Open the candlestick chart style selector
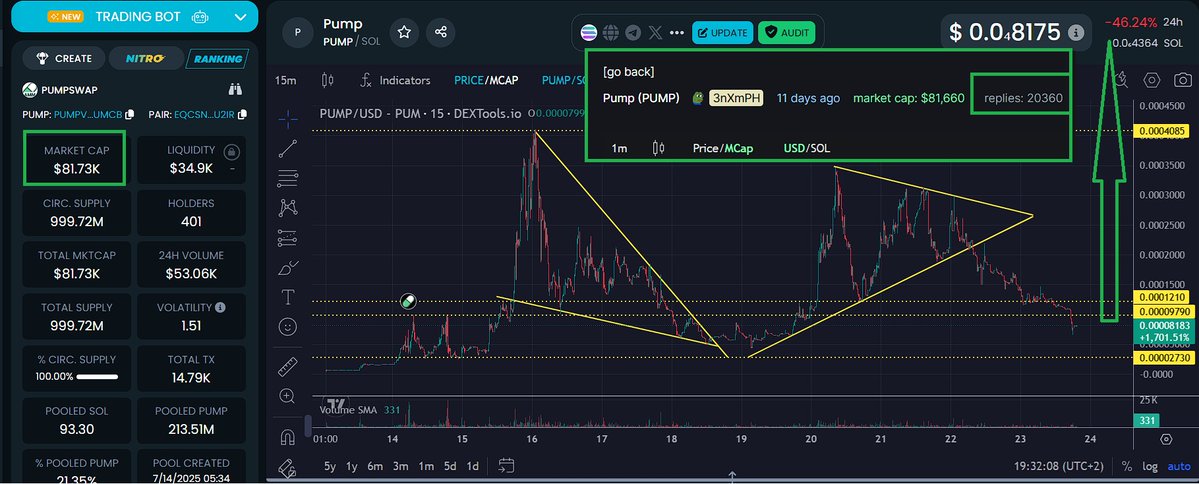 point(328,80)
